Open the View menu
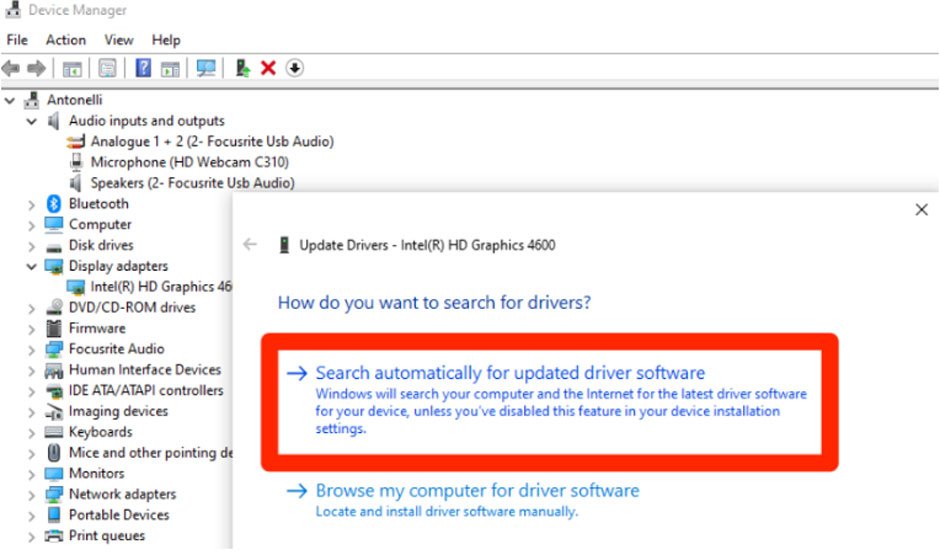 coord(119,40)
